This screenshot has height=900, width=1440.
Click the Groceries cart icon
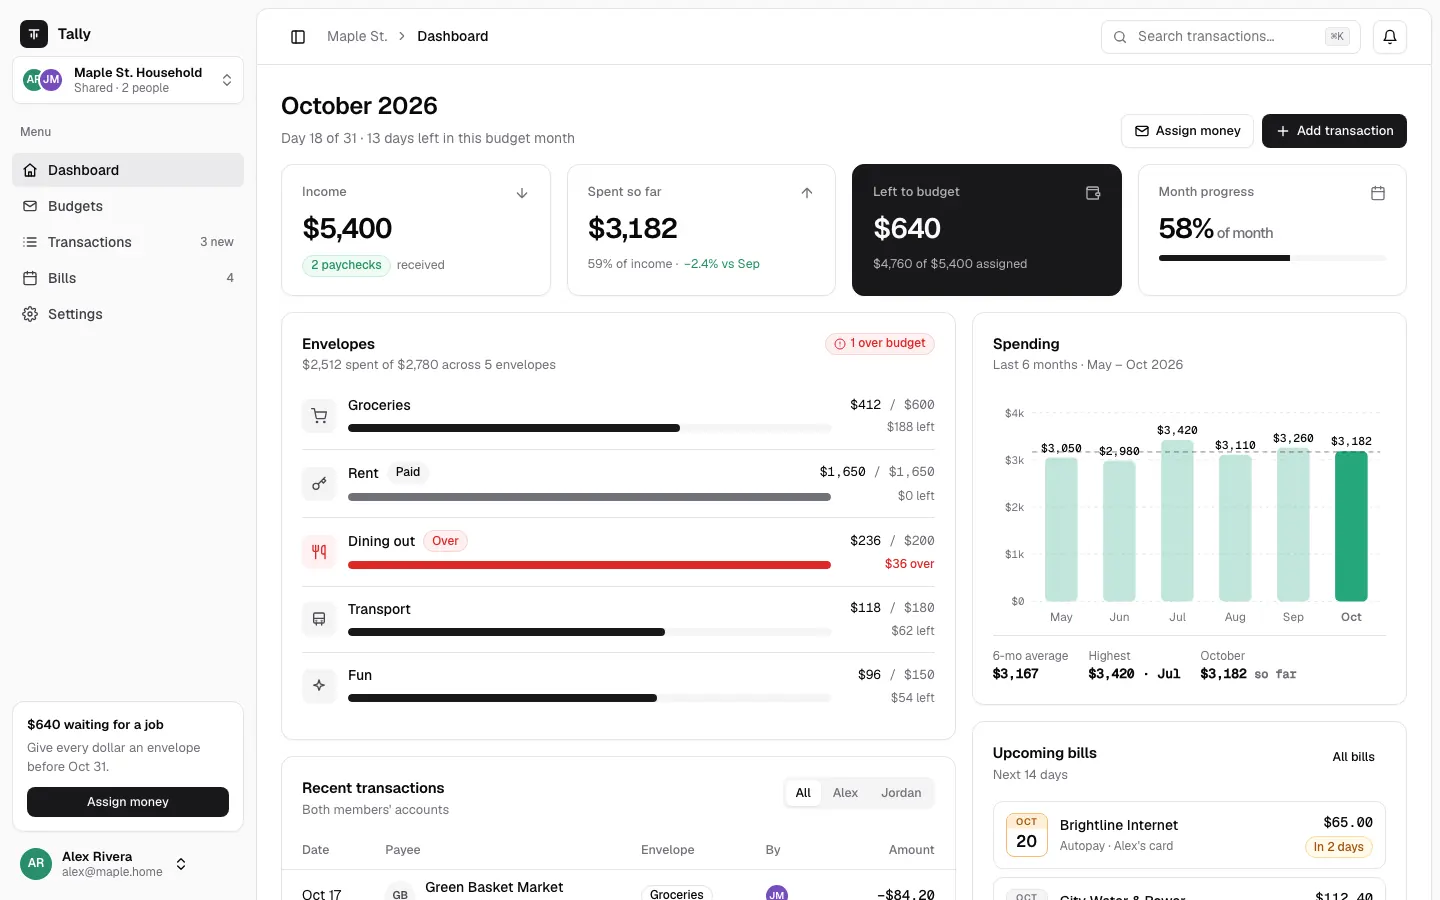[319, 416]
